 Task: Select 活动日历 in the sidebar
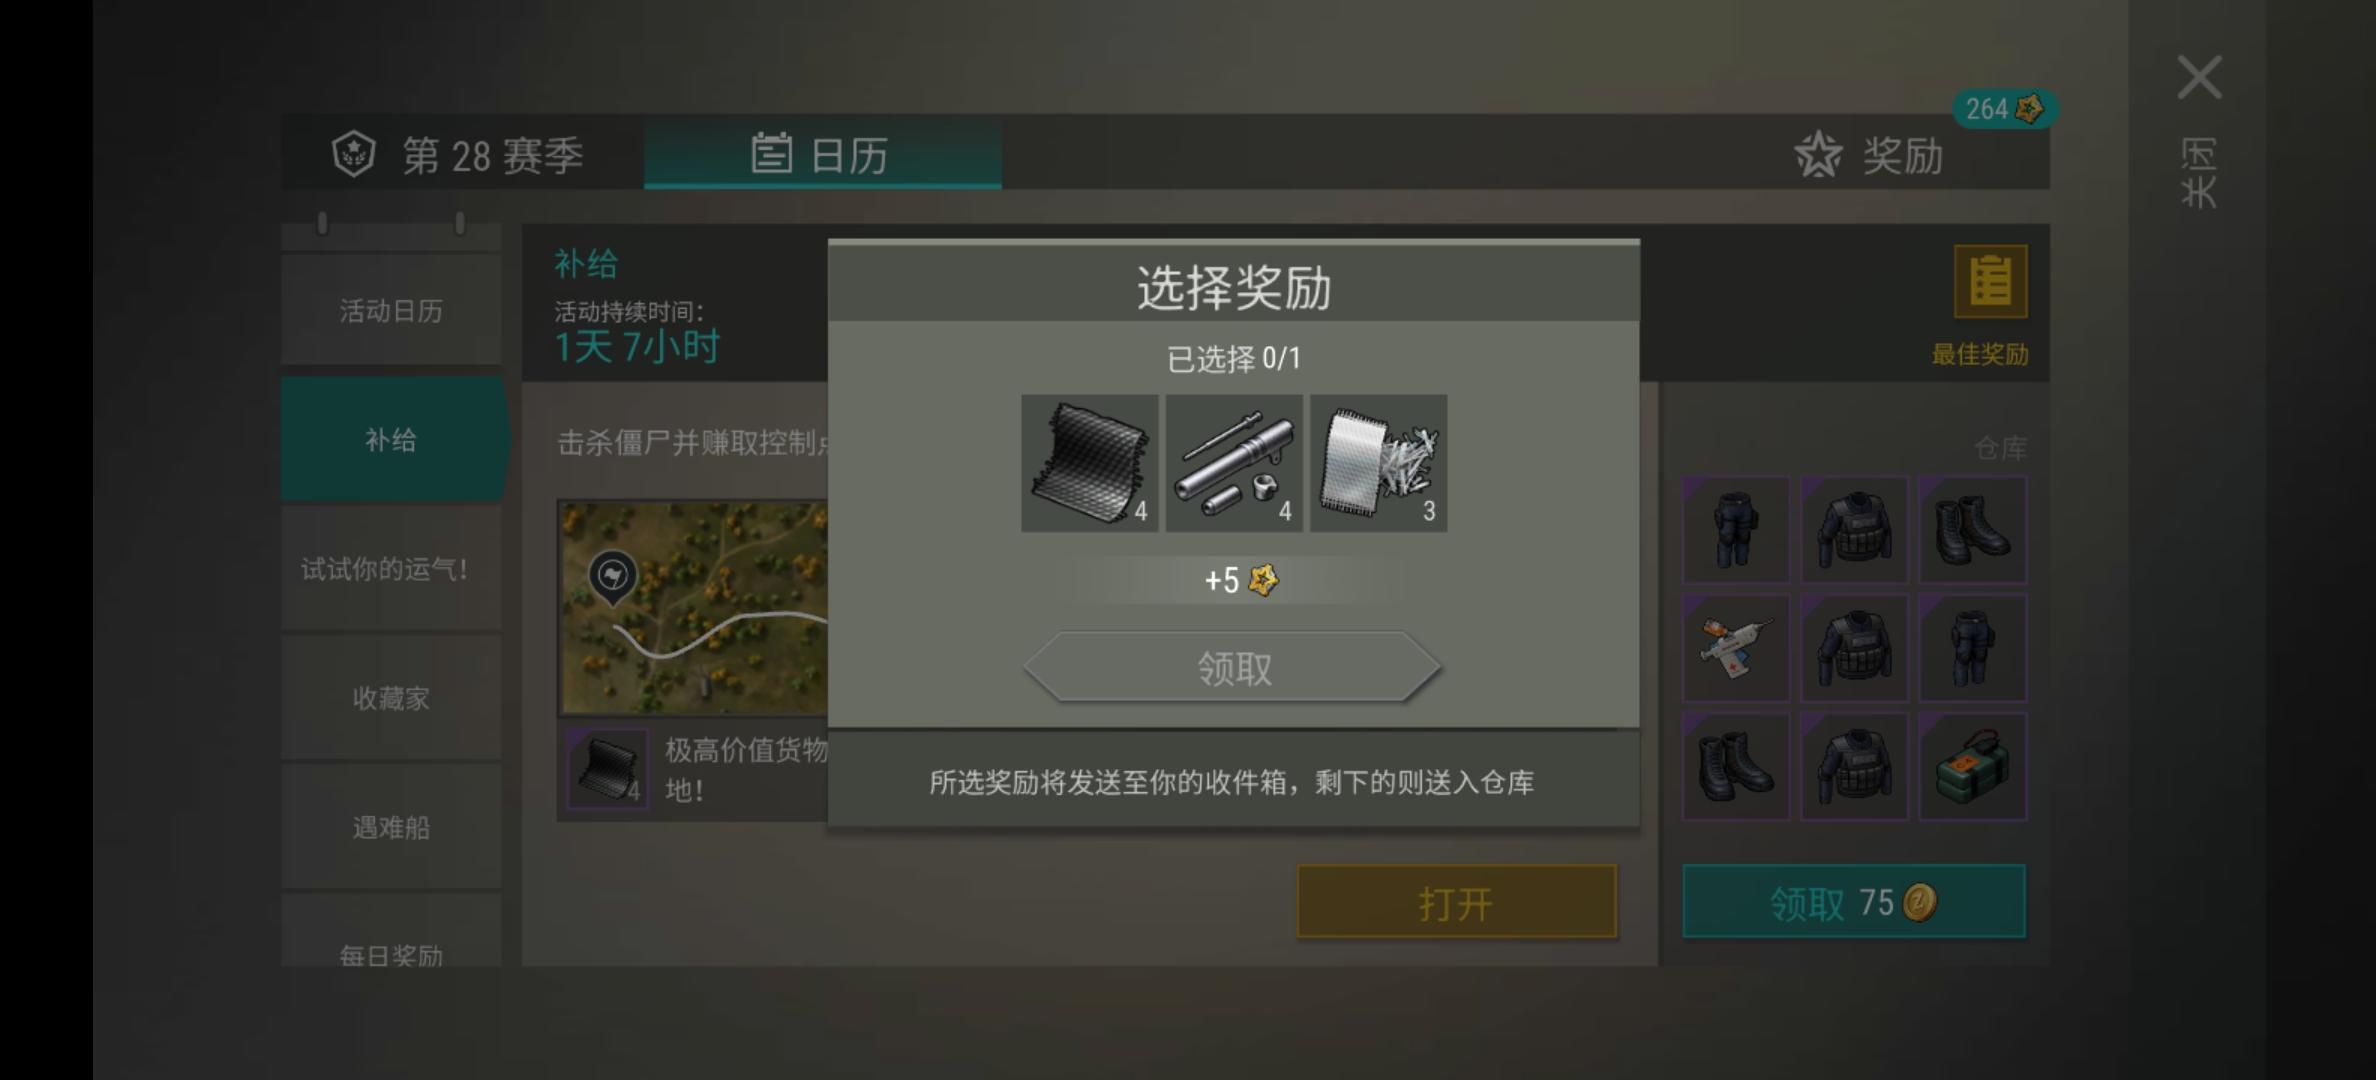391,310
